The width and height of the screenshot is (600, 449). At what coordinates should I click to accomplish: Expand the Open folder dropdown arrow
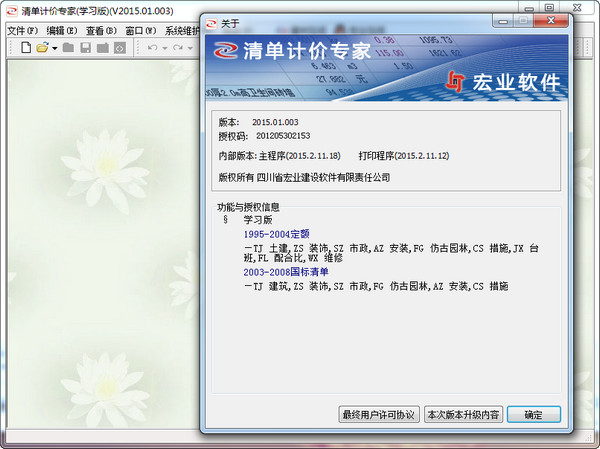pos(54,48)
